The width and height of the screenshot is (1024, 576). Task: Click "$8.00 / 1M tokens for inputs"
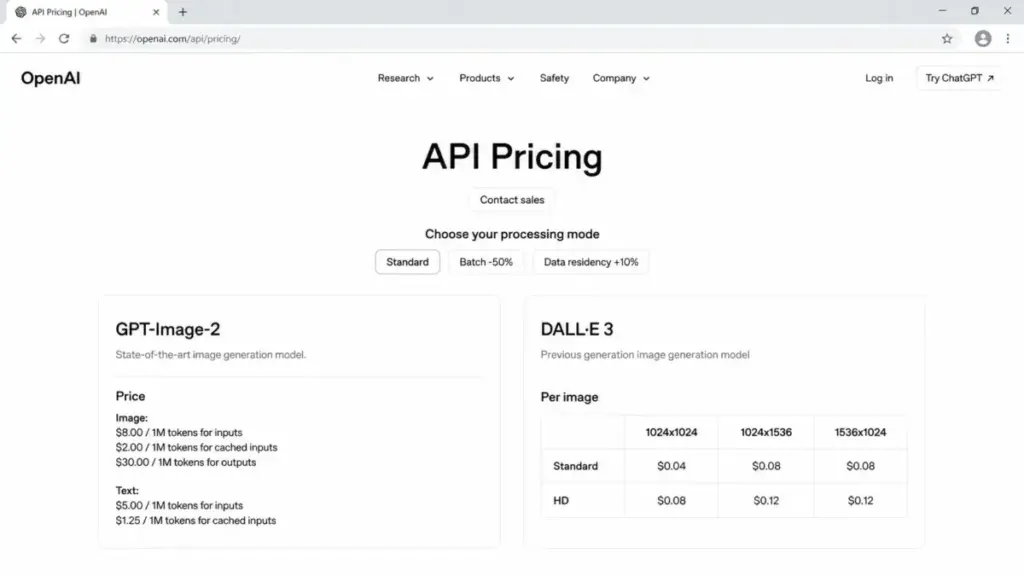[179, 433]
